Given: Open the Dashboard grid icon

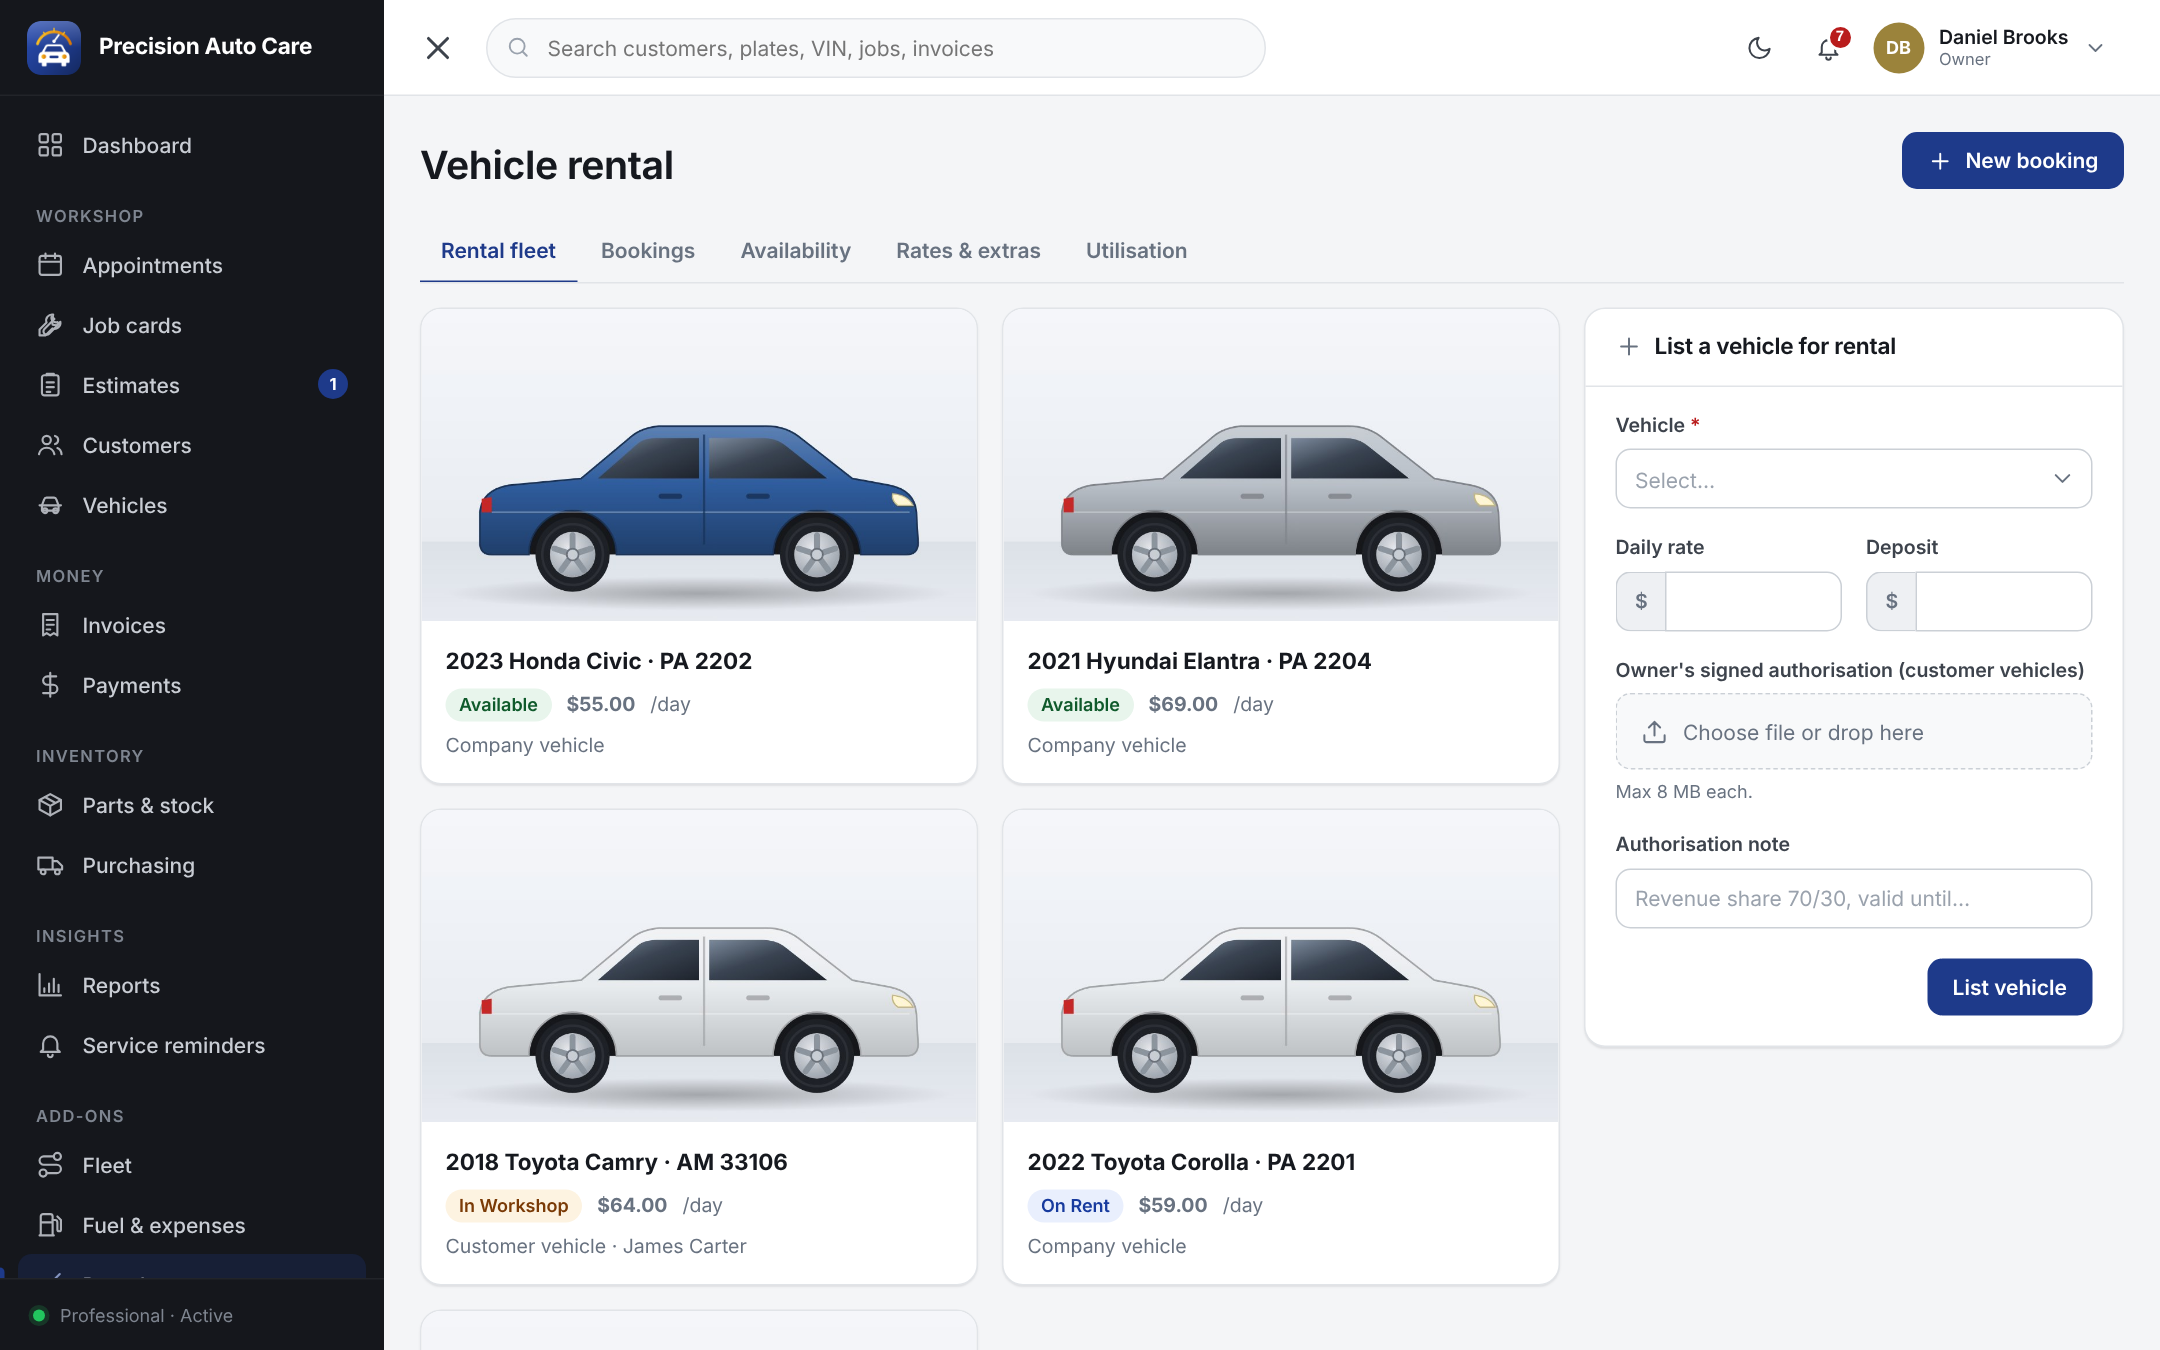Looking at the screenshot, I should (50, 145).
